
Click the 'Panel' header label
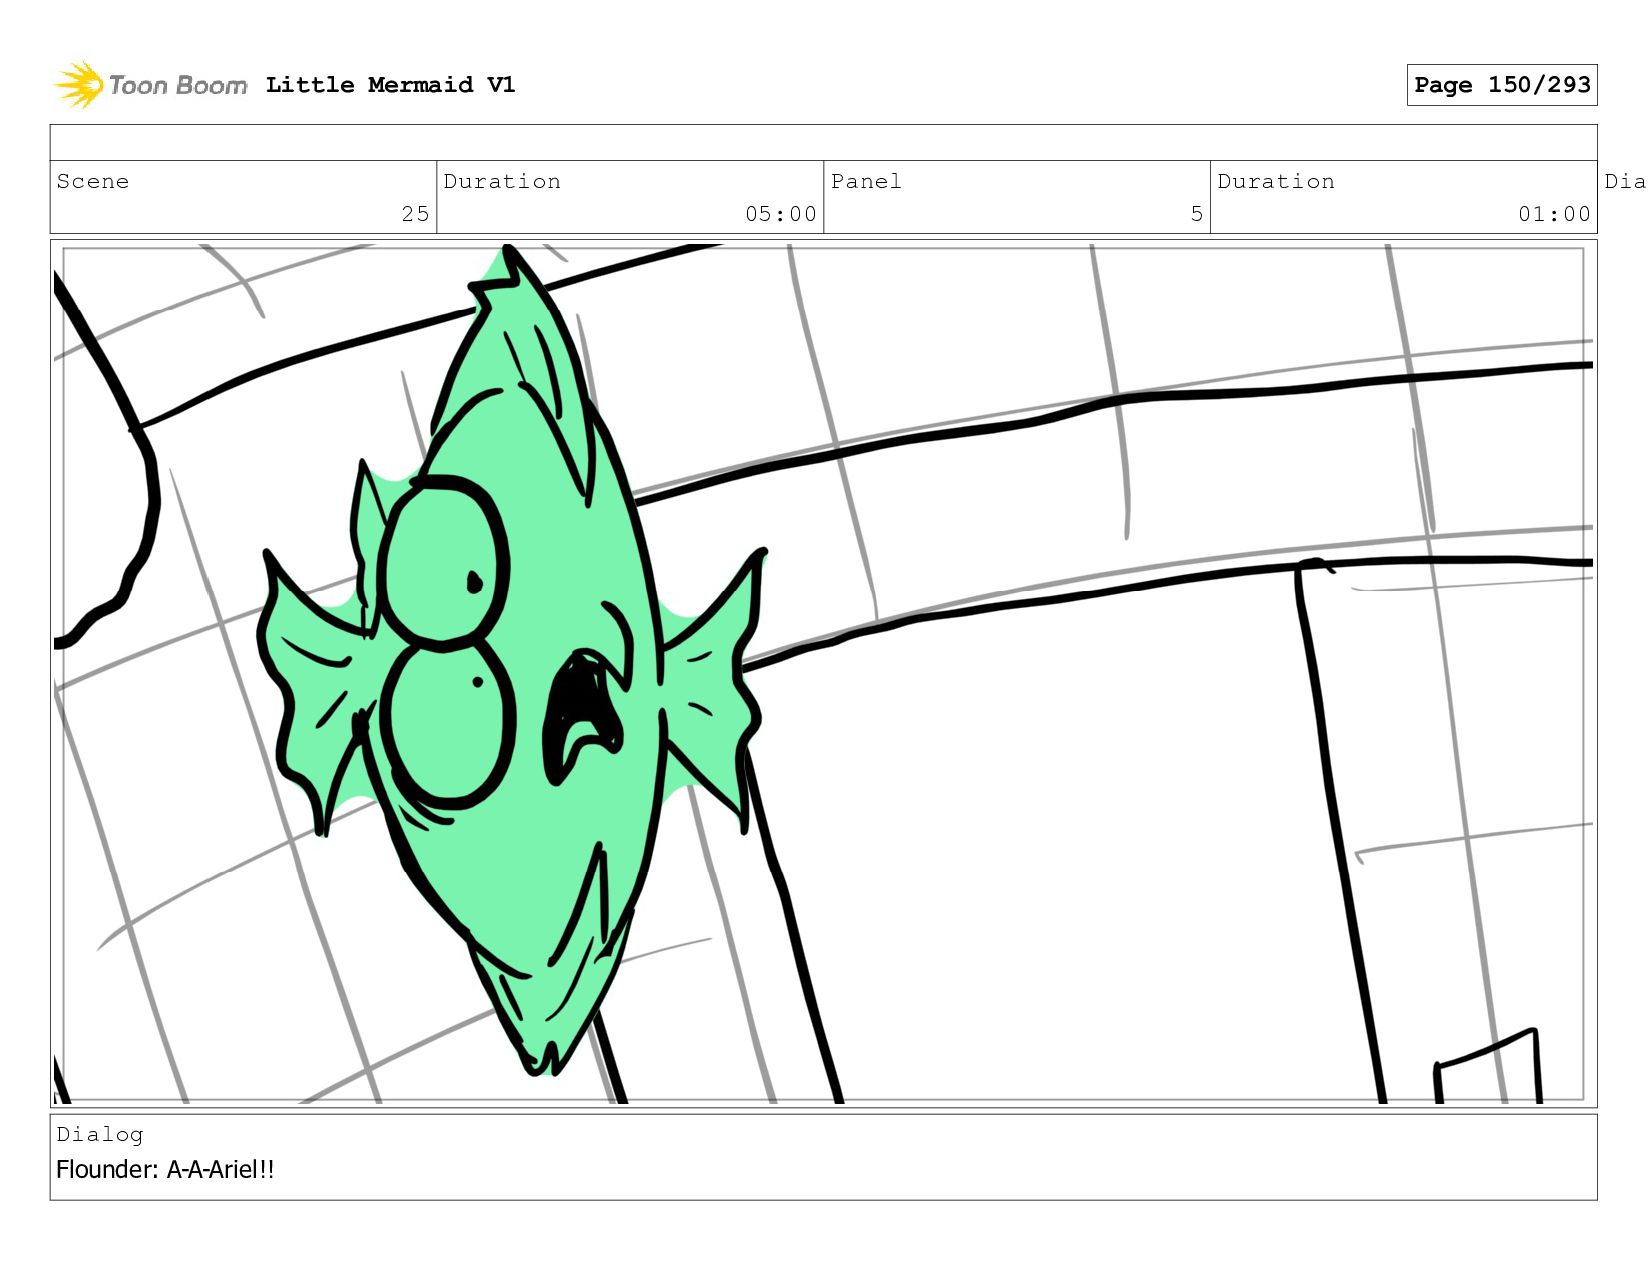pos(866,181)
